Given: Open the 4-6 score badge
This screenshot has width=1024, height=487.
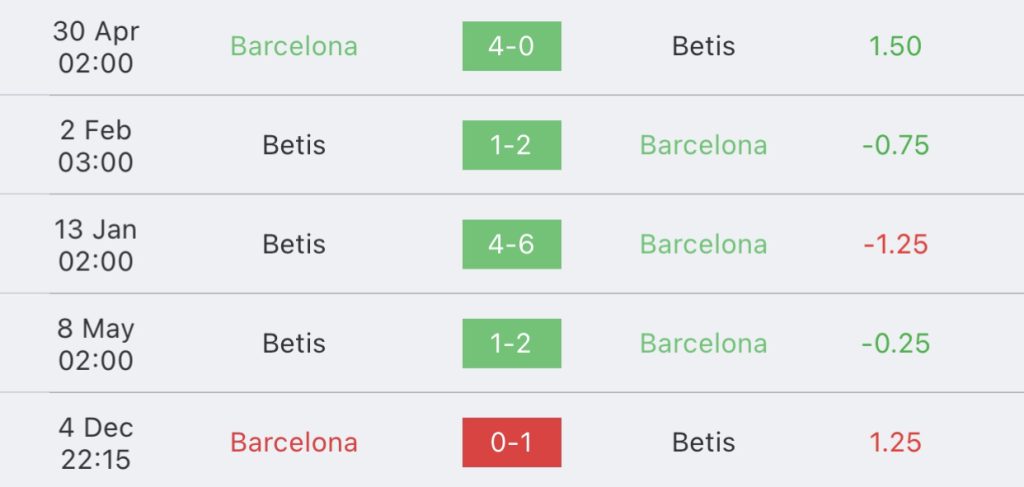Looking at the screenshot, I should coord(511,244).
